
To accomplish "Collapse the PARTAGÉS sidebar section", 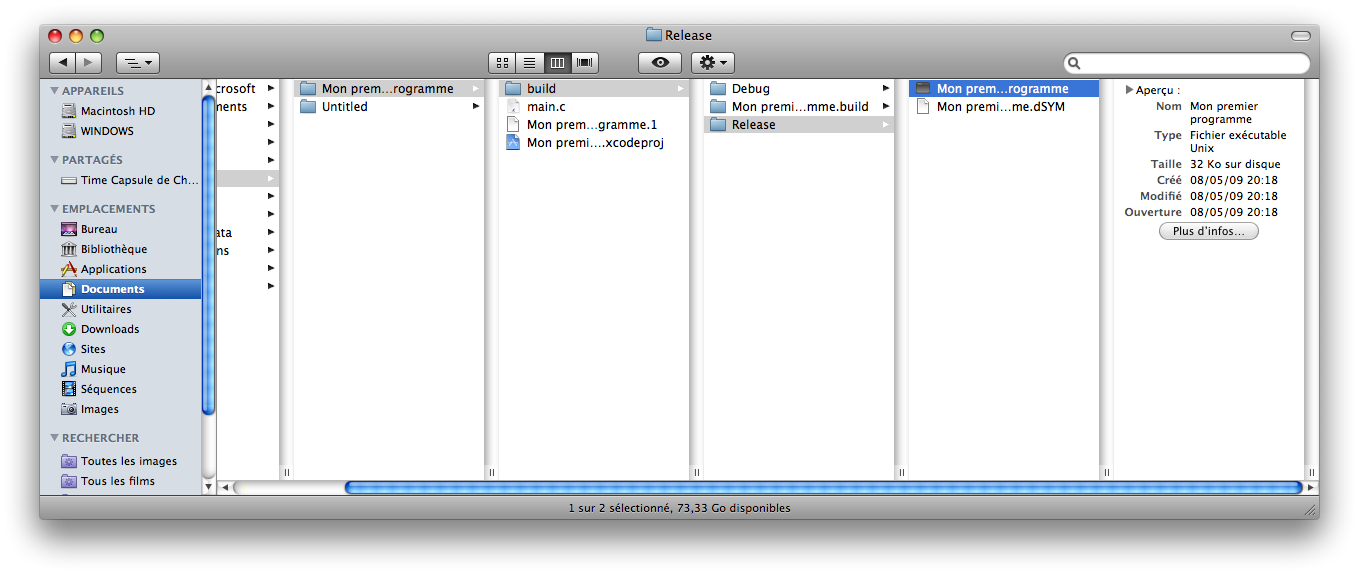I will click(55, 160).
